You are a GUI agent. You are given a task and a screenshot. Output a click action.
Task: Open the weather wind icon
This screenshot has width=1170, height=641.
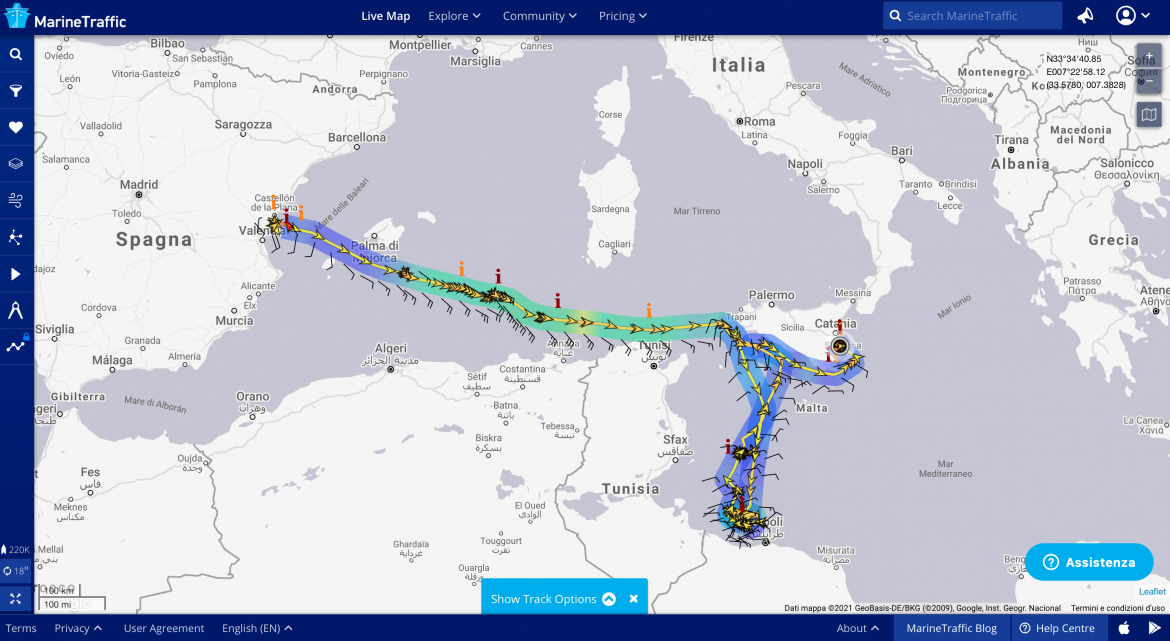click(16, 201)
